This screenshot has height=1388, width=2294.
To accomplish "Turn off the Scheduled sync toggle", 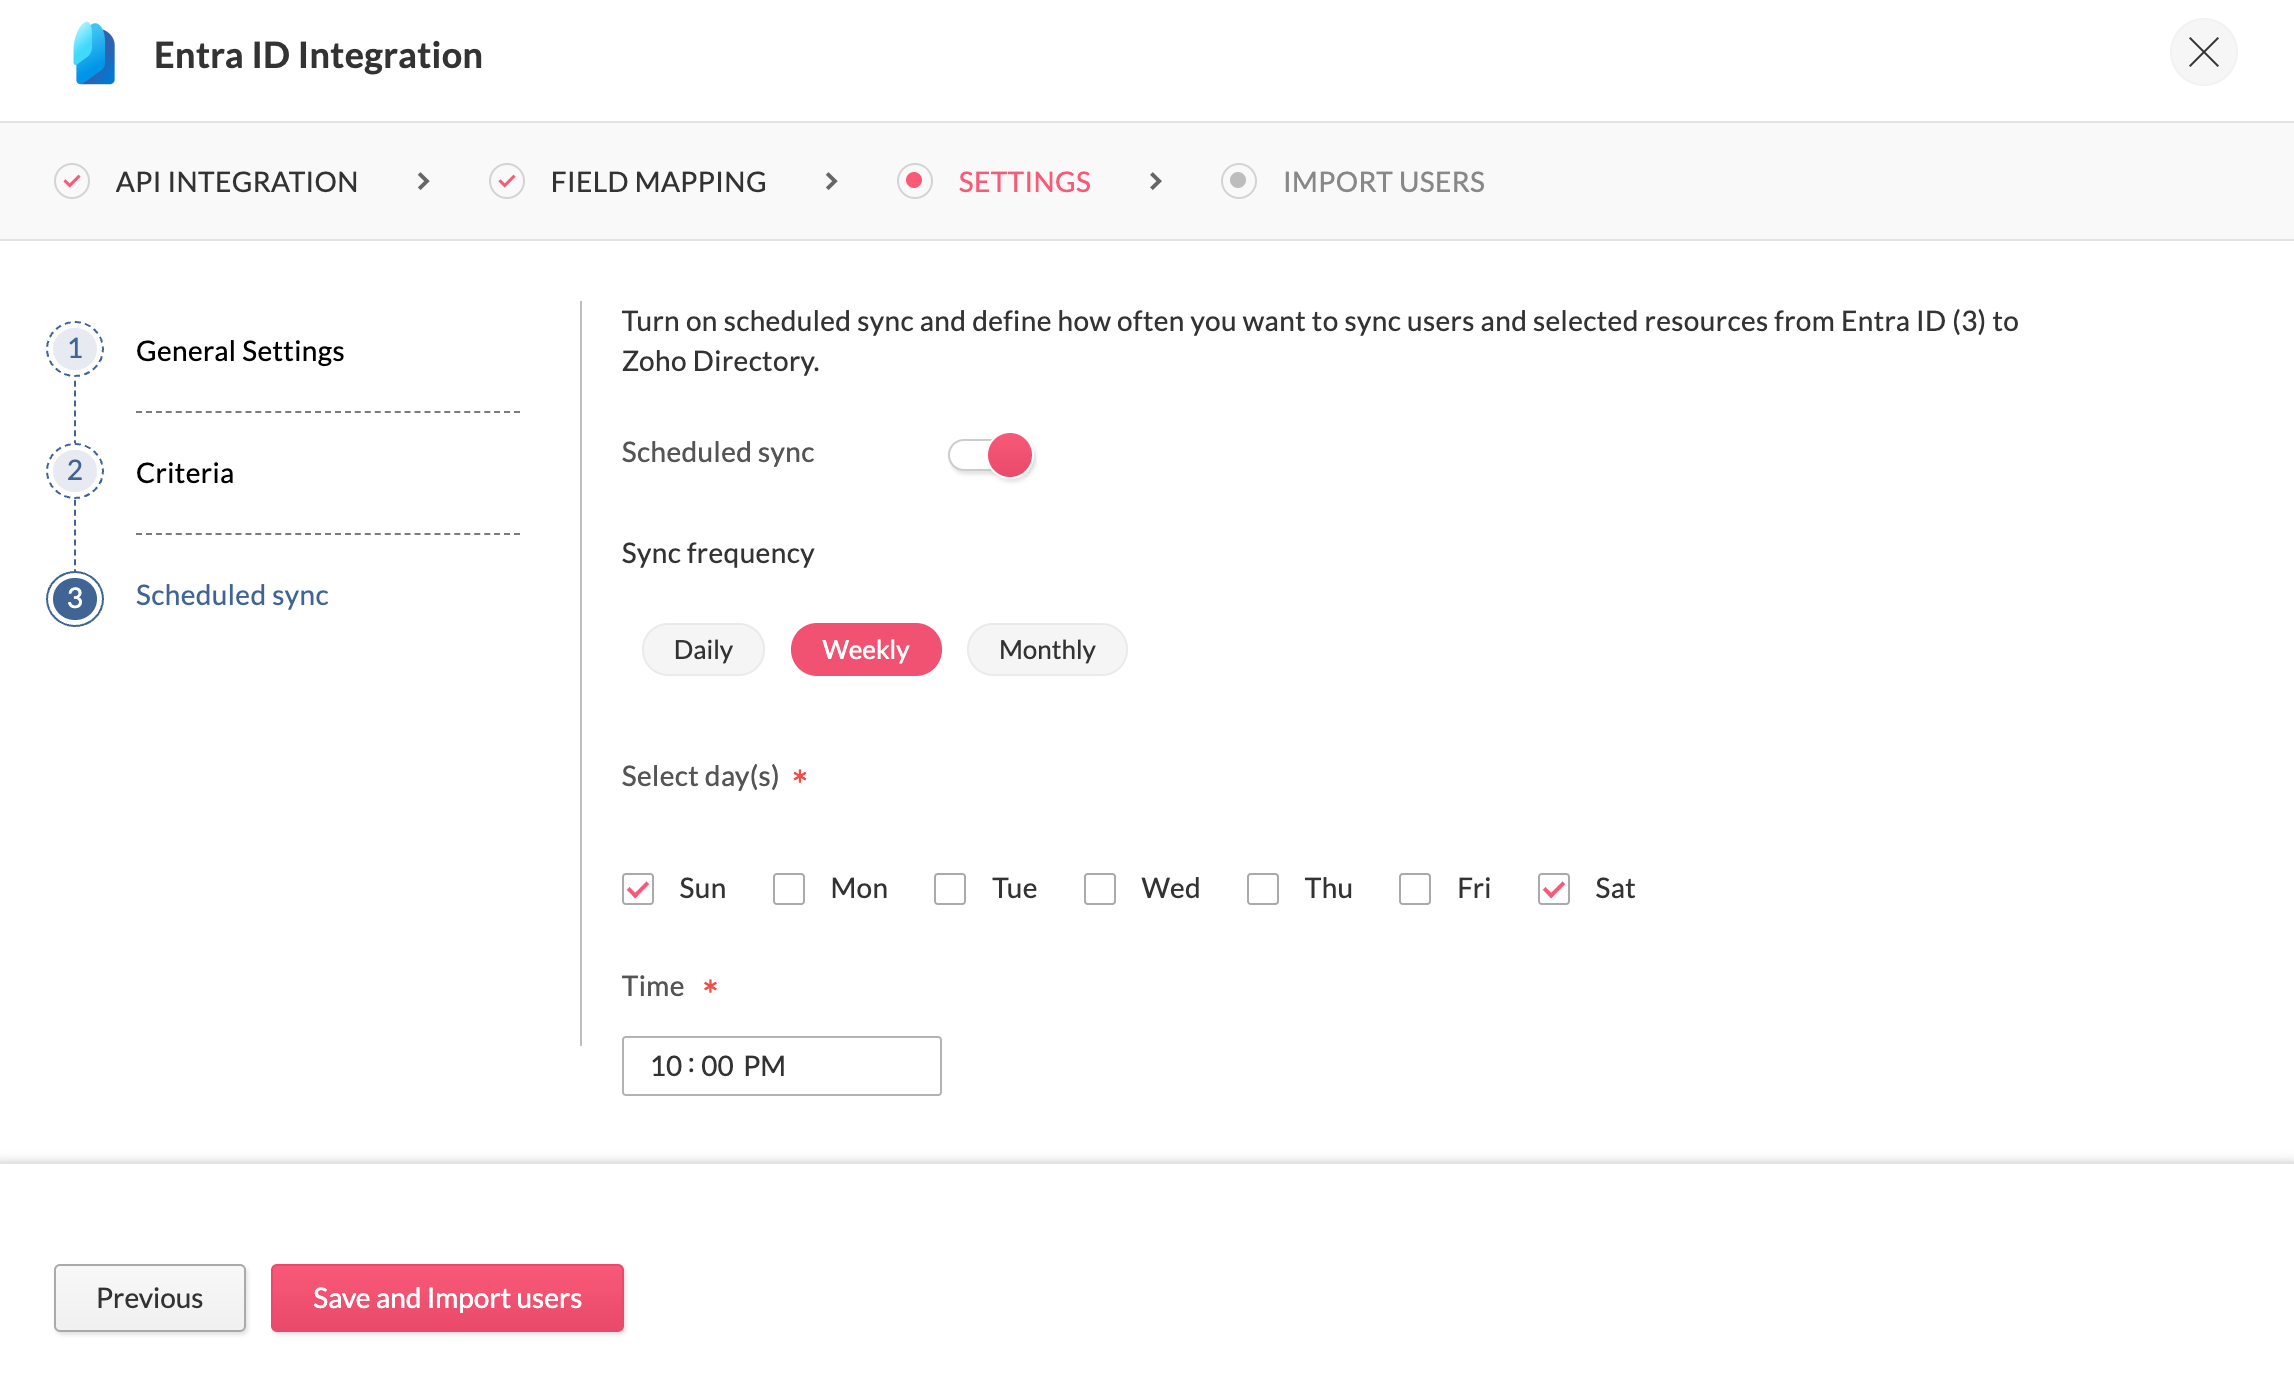I will (990, 455).
